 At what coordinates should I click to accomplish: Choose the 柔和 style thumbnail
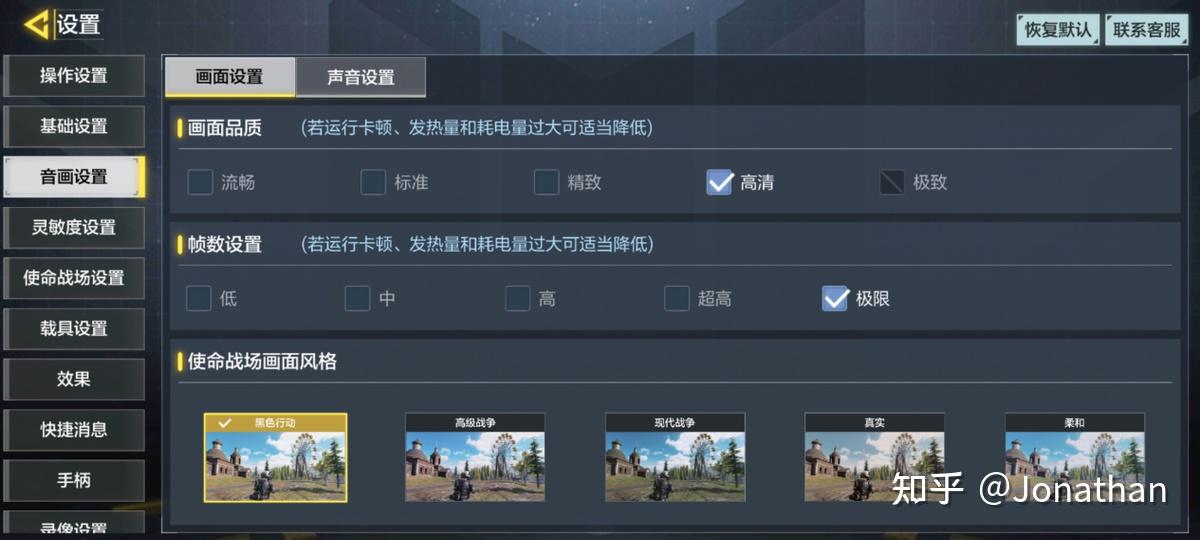click(x=1075, y=457)
